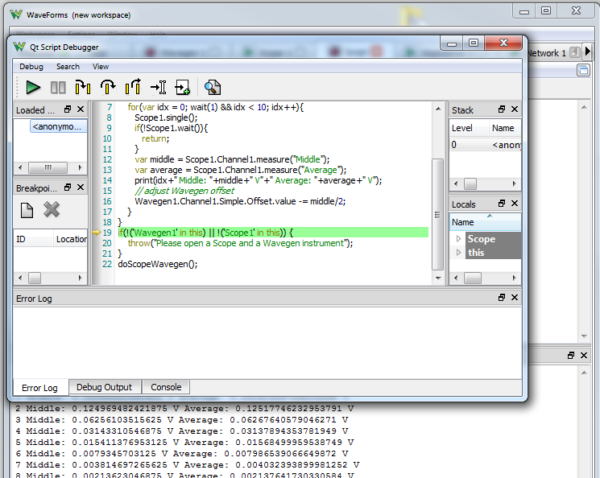Click the Find in Script magnifier icon

tap(212, 87)
